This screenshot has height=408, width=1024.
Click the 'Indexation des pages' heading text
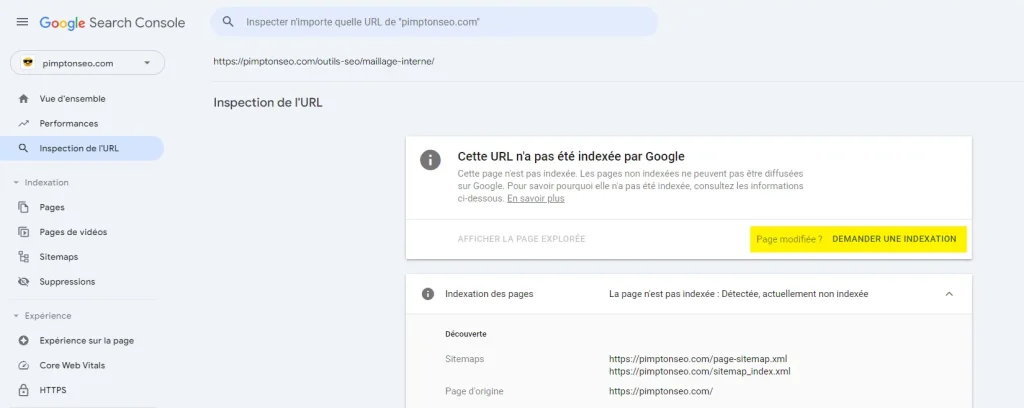coord(489,294)
